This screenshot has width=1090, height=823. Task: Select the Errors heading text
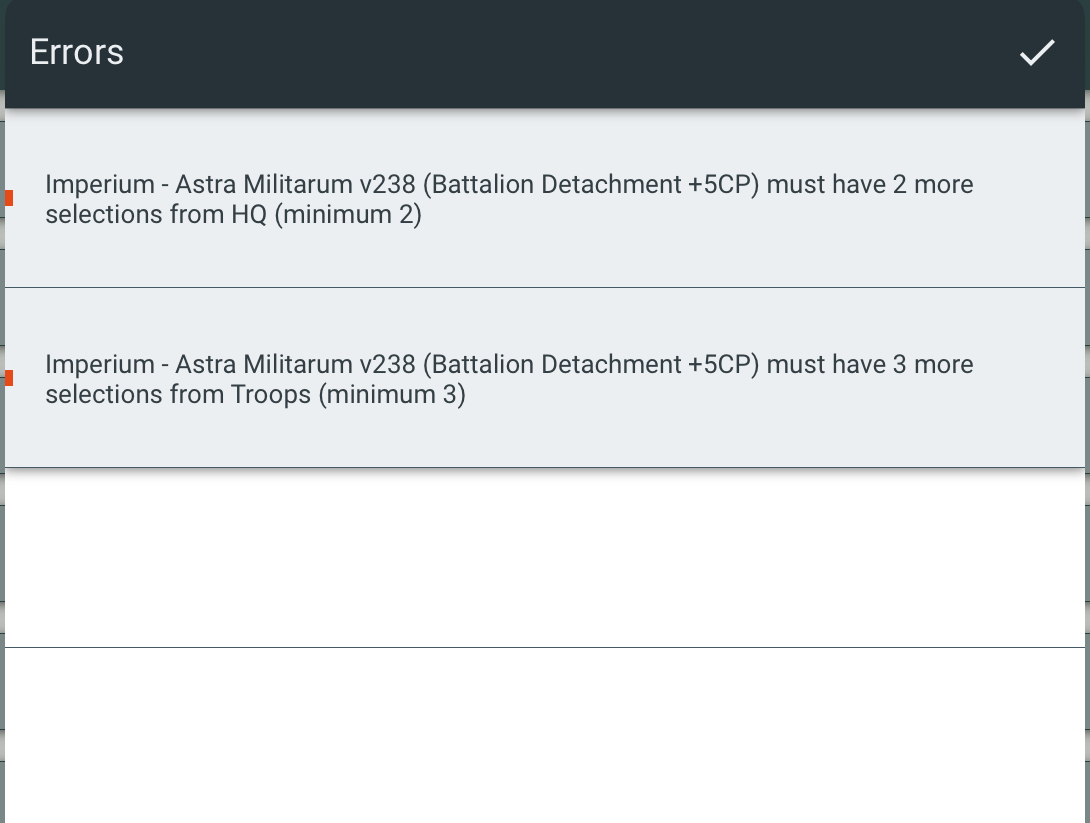pos(76,52)
